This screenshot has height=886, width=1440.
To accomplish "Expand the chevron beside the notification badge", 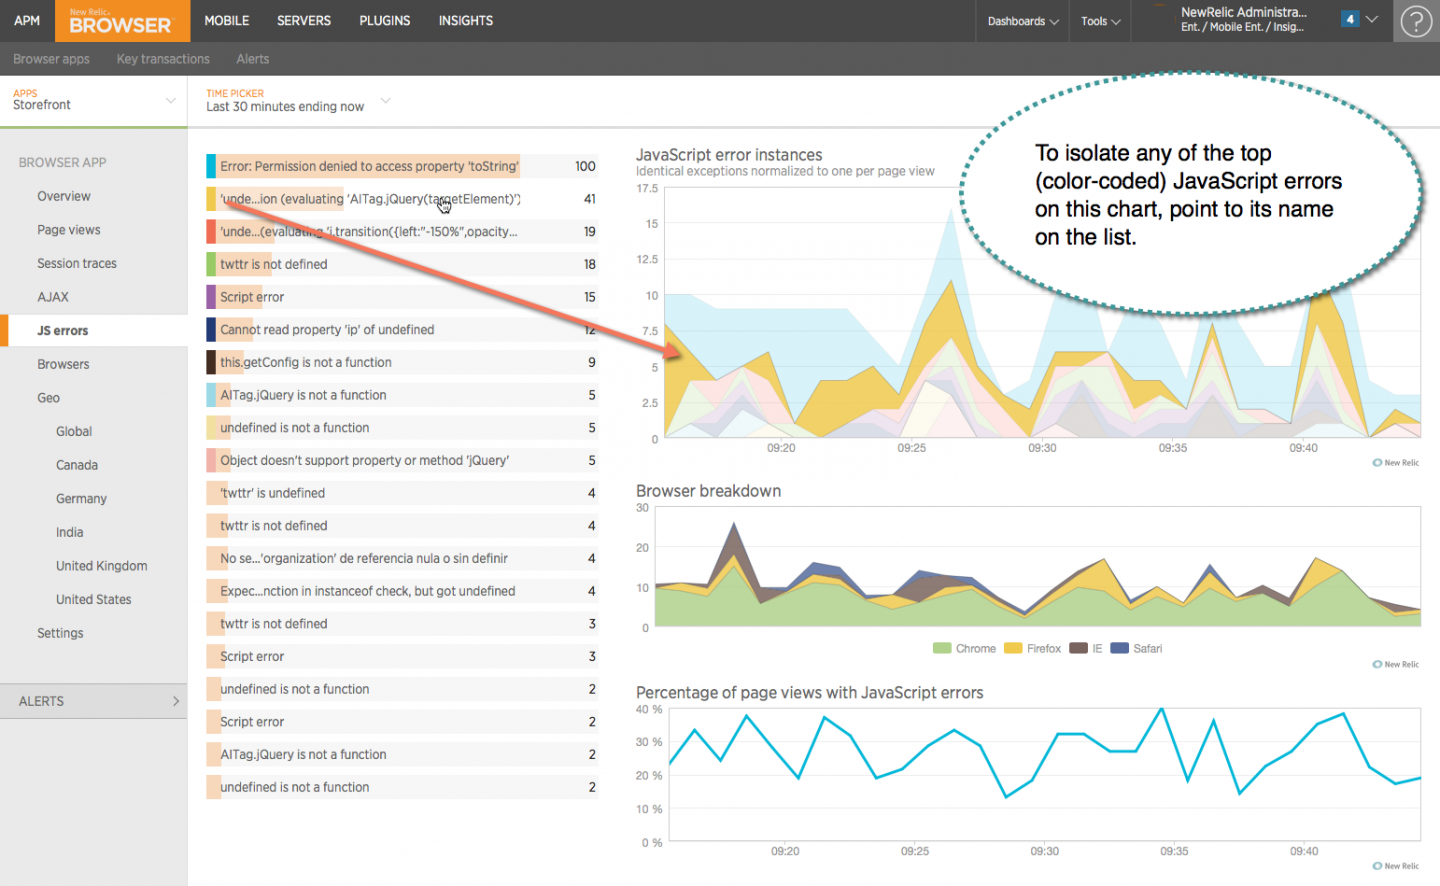I will 1372,19.
